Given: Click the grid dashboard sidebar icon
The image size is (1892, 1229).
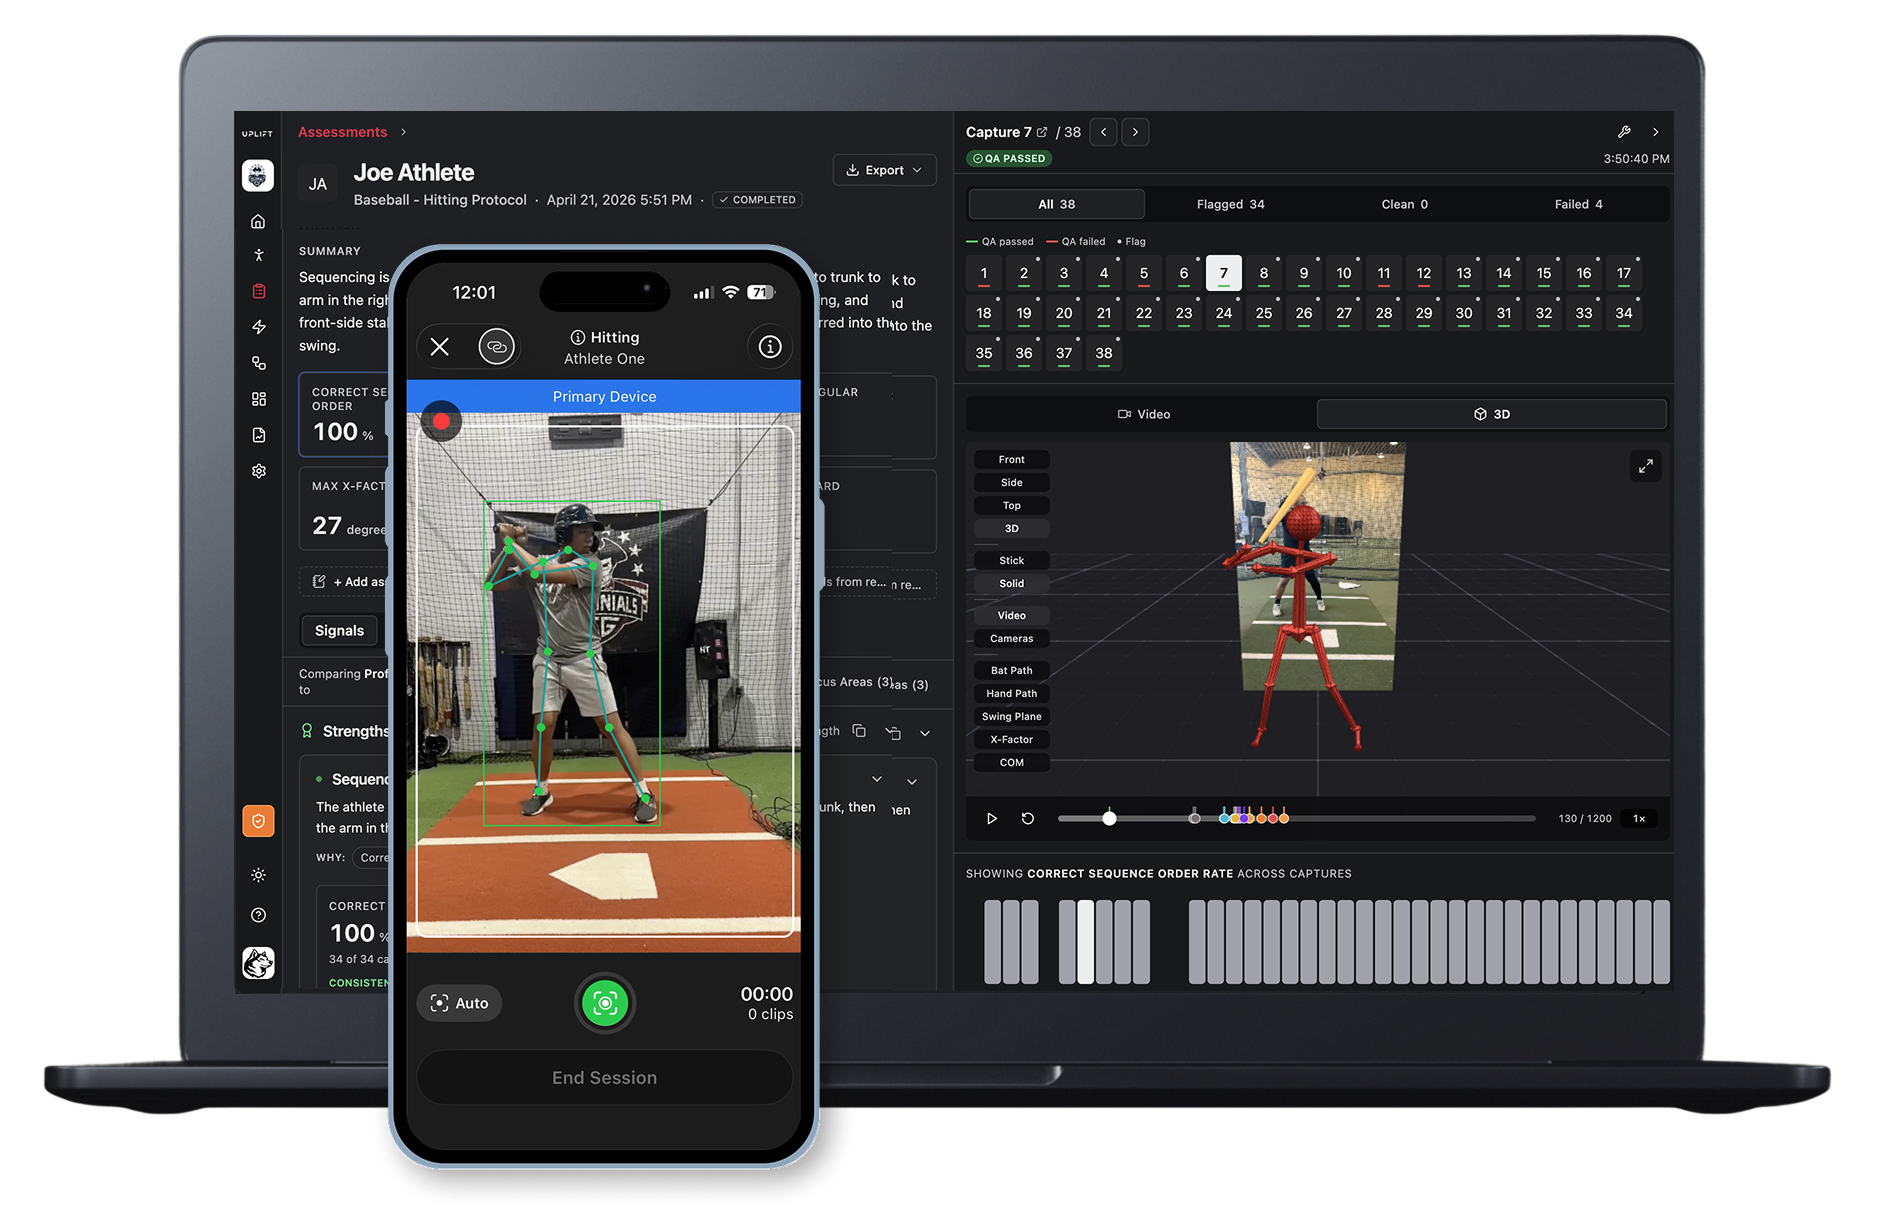Looking at the screenshot, I should pyautogui.click(x=258, y=399).
